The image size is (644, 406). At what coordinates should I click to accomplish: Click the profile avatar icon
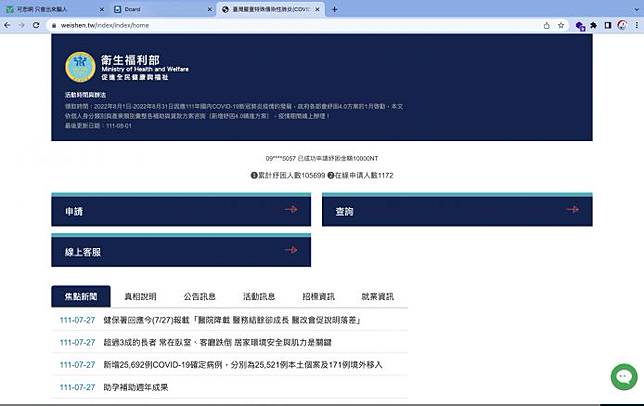pos(622,25)
